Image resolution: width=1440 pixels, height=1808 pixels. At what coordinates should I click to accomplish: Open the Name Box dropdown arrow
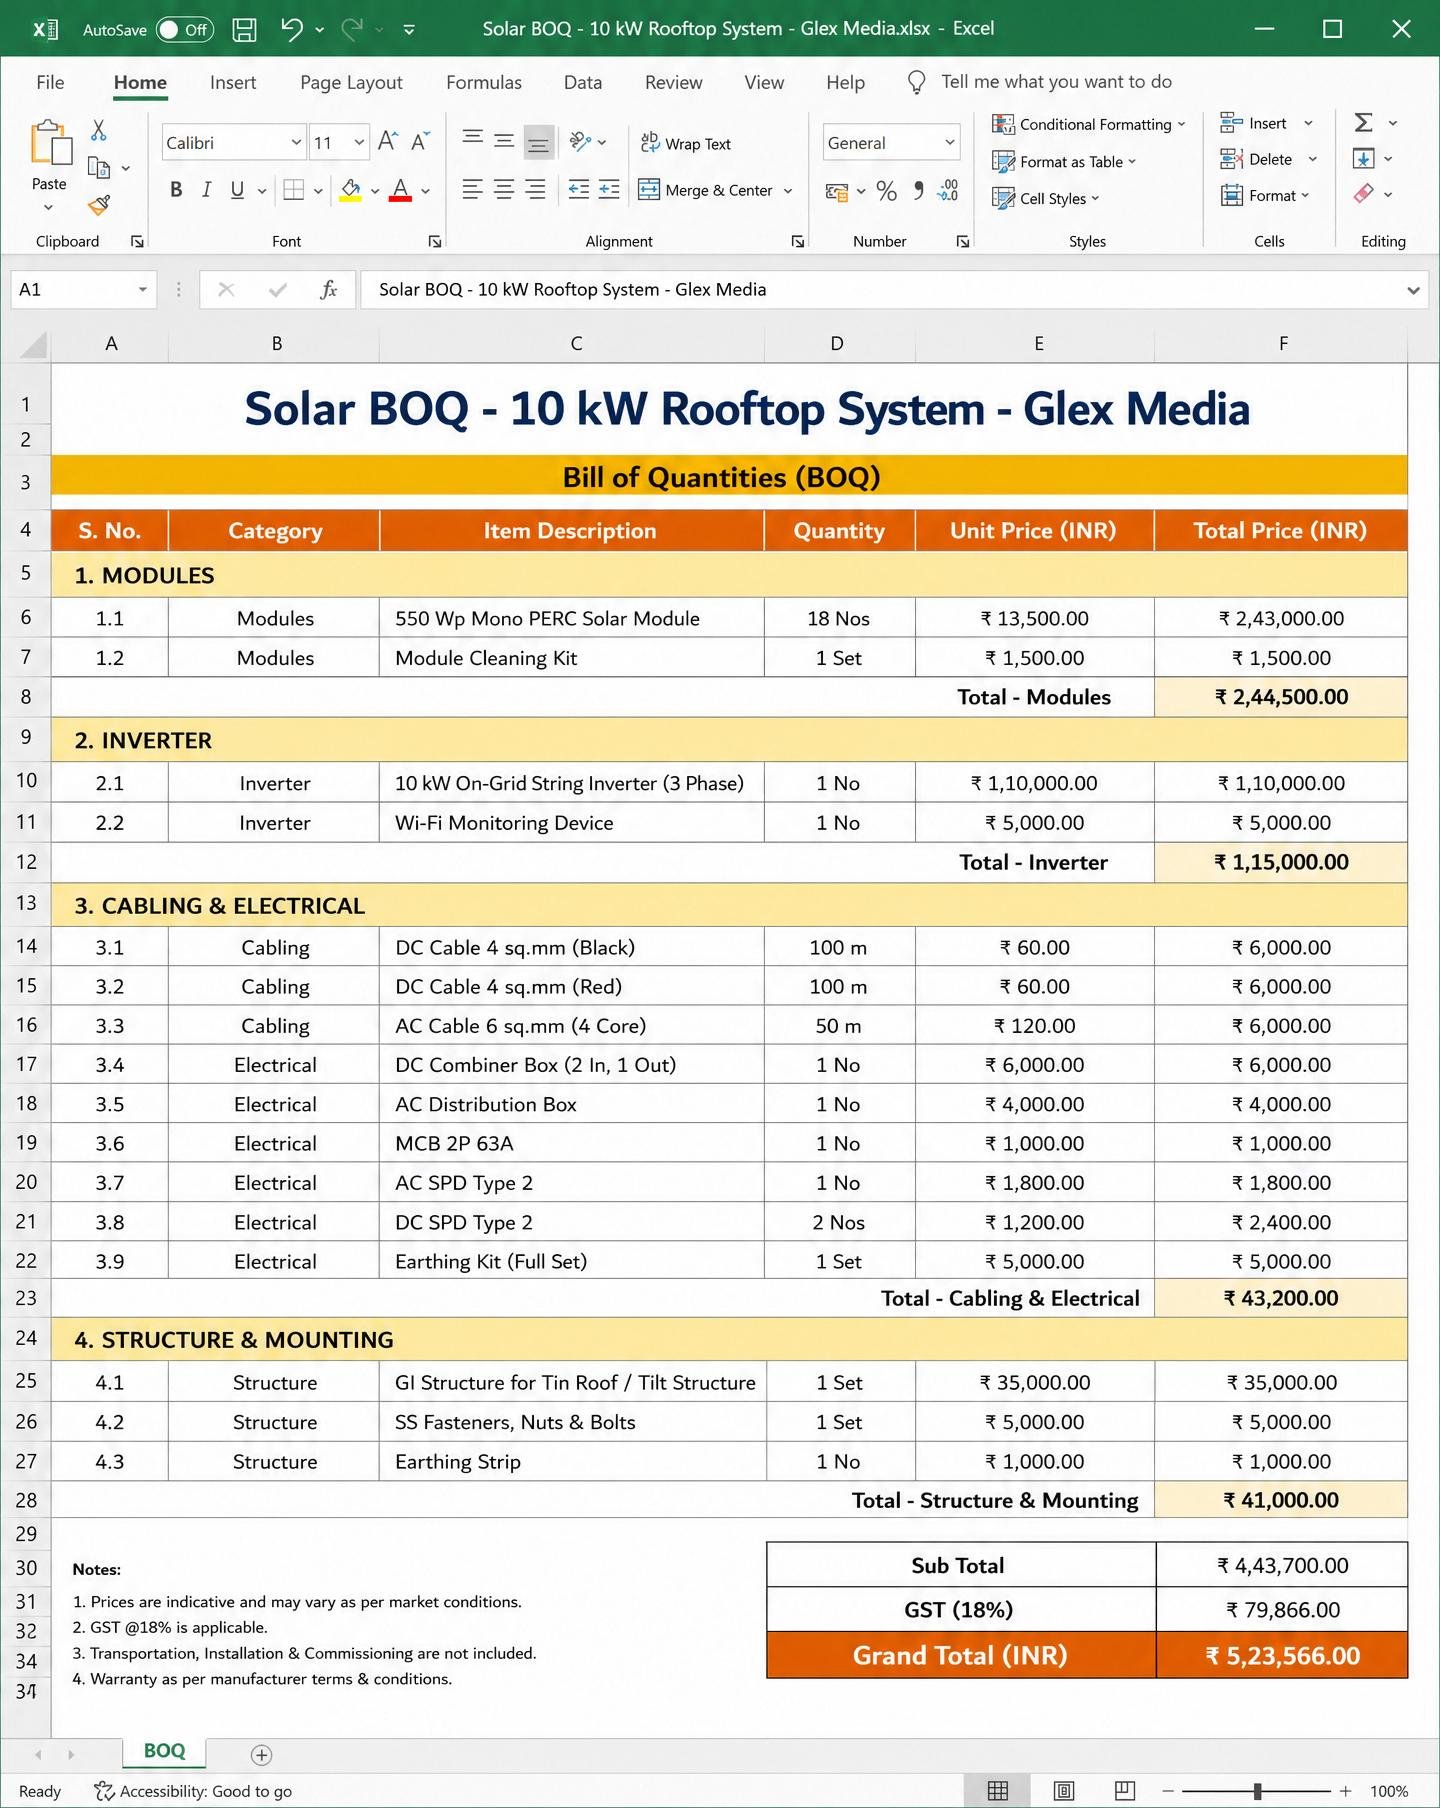tap(143, 290)
